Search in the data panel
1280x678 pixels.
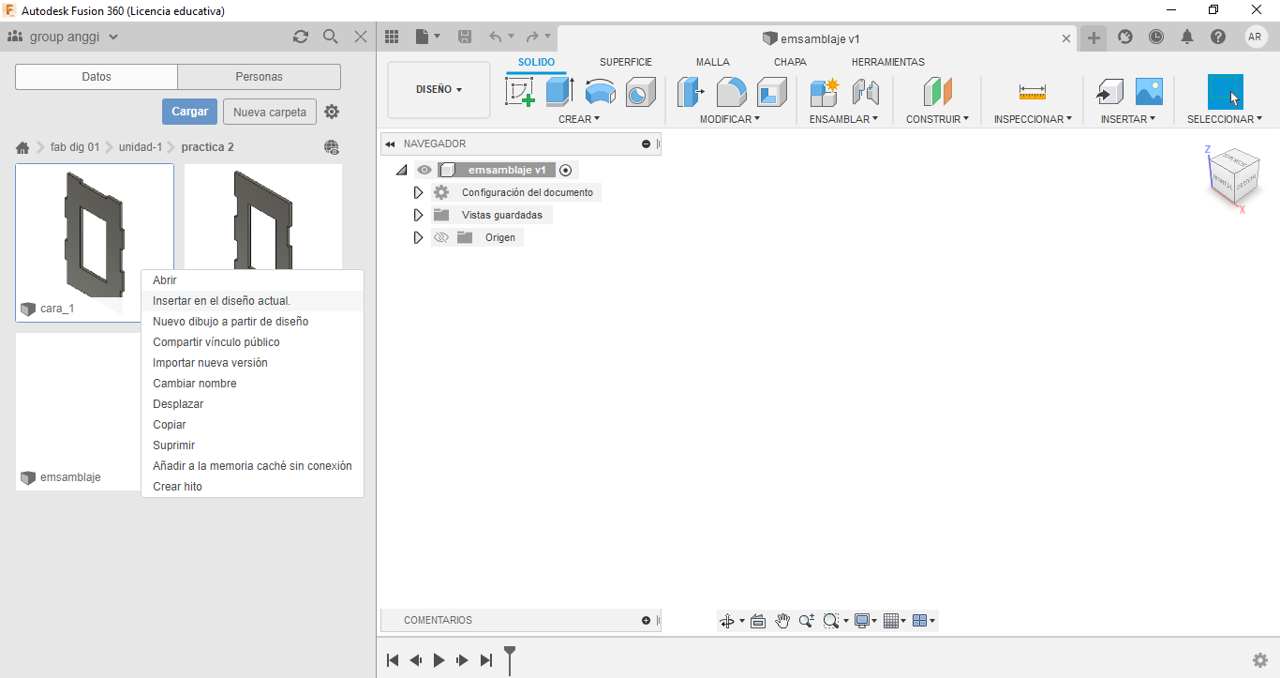pyautogui.click(x=331, y=37)
